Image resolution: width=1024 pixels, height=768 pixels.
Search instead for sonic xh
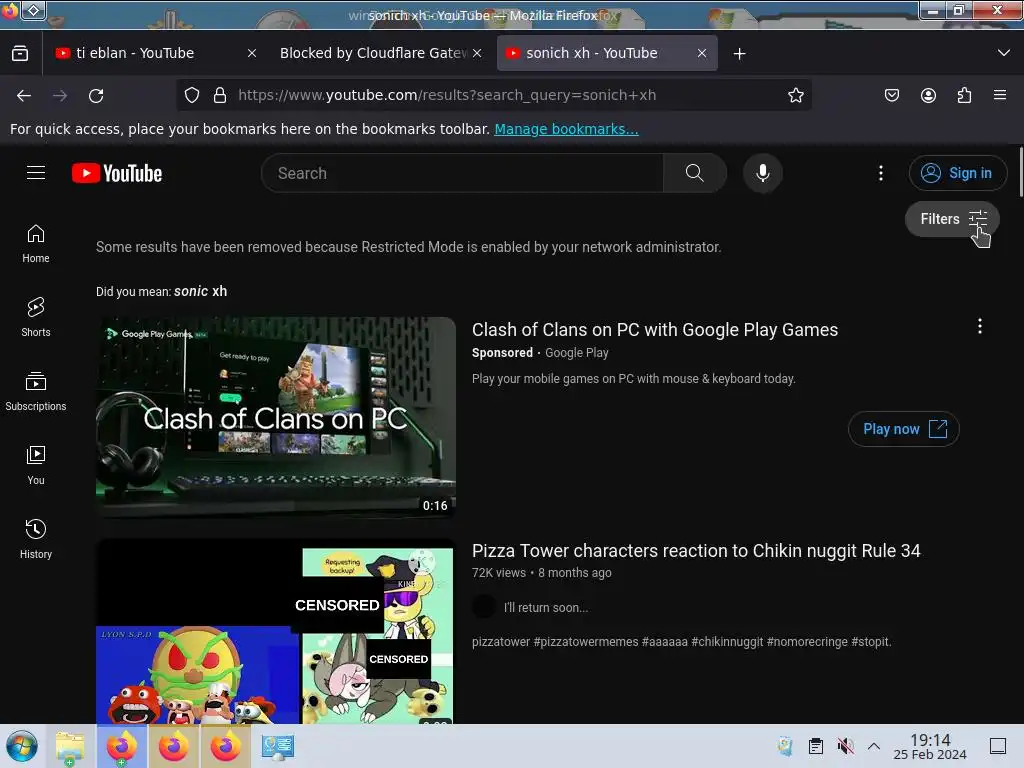(x=200, y=291)
